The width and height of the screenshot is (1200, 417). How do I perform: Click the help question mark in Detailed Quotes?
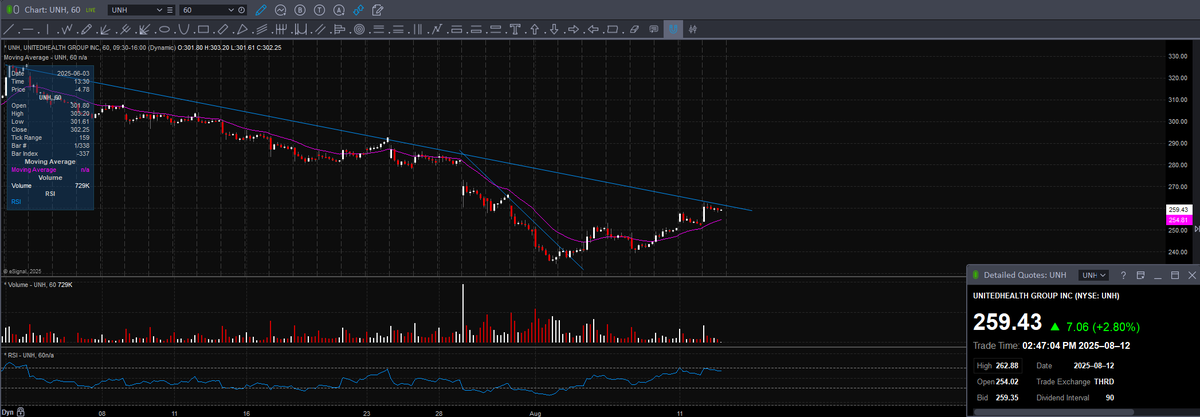(x=1123, y=274)
